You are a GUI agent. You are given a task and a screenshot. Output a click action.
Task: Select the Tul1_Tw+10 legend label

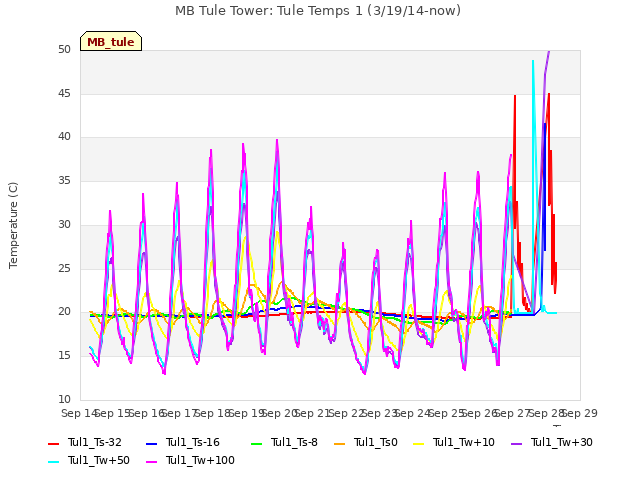[x=464, y=442]
